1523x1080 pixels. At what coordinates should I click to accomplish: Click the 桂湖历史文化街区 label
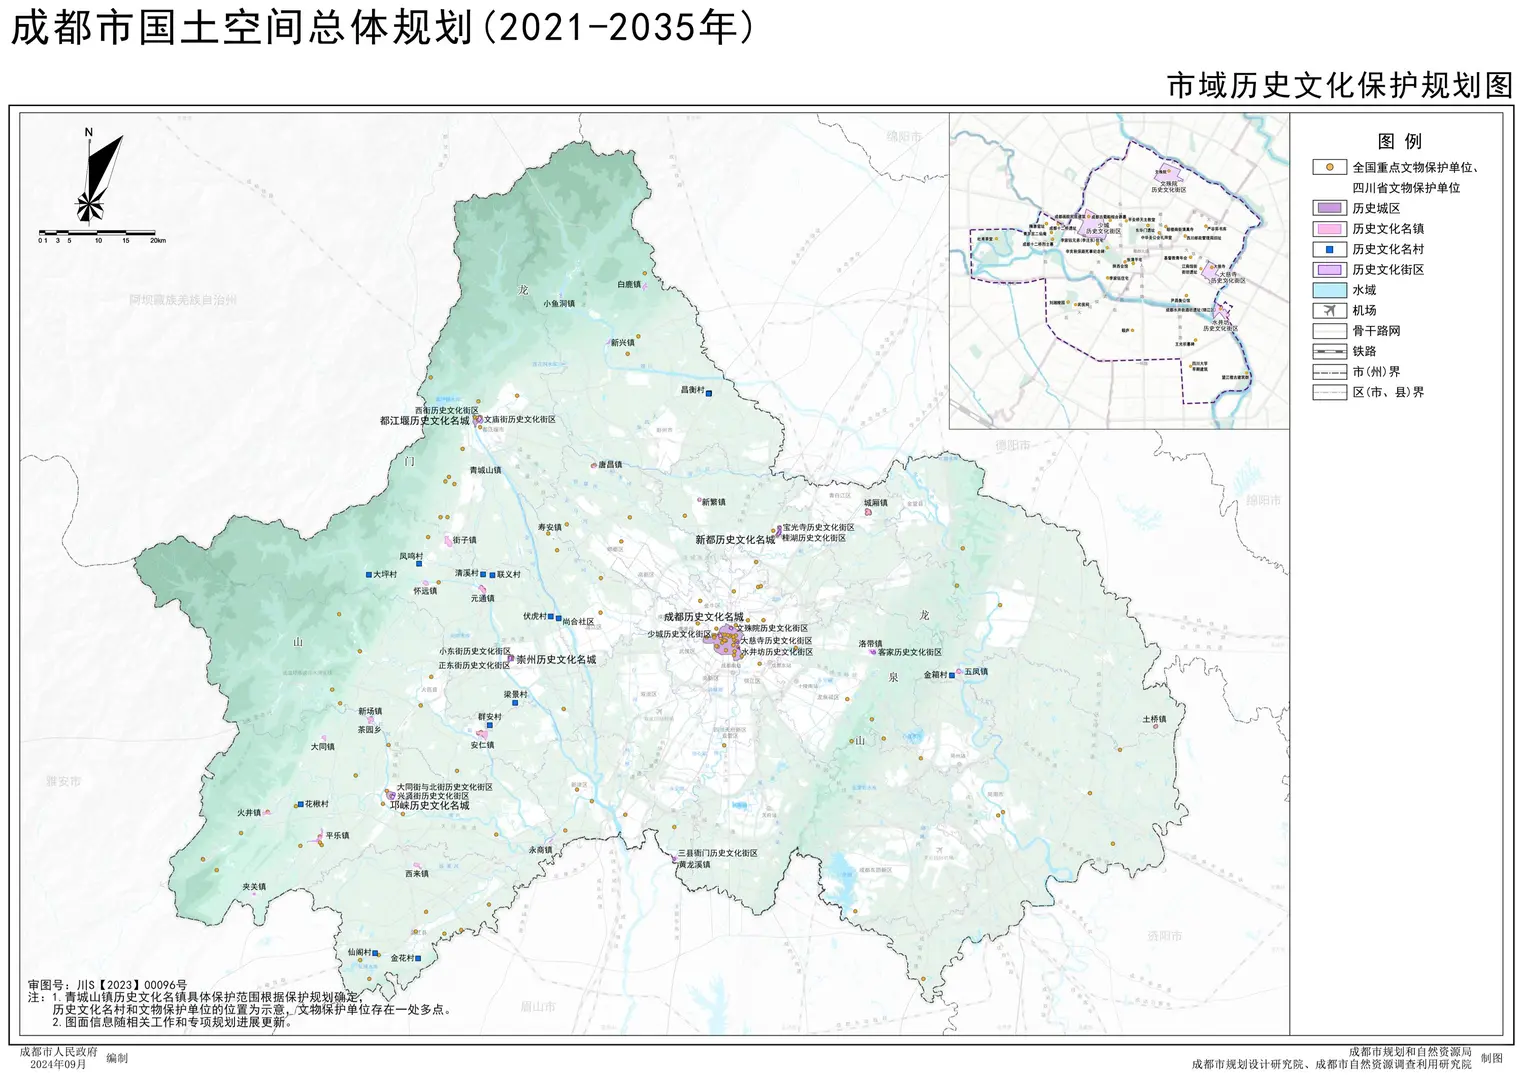coord(814,538)
